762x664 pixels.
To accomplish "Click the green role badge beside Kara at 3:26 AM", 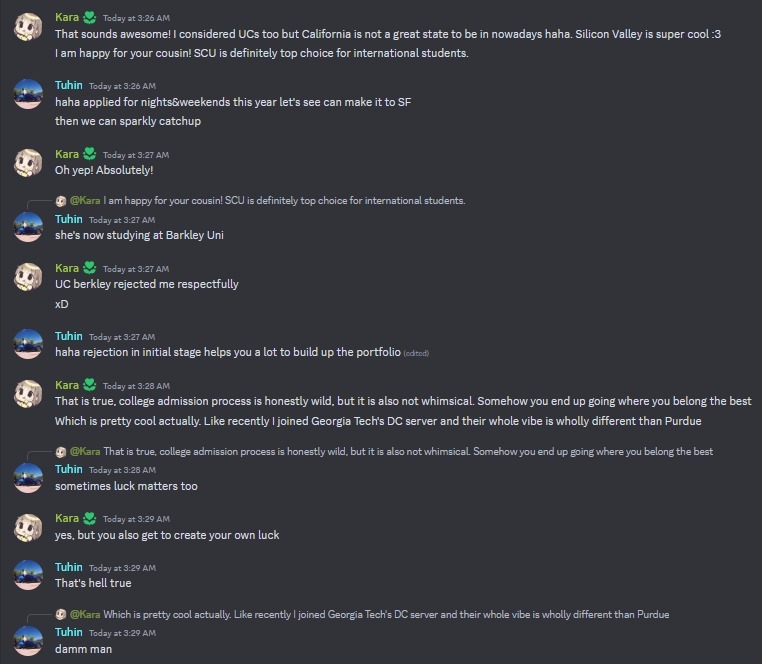I will tap(91, 17).
